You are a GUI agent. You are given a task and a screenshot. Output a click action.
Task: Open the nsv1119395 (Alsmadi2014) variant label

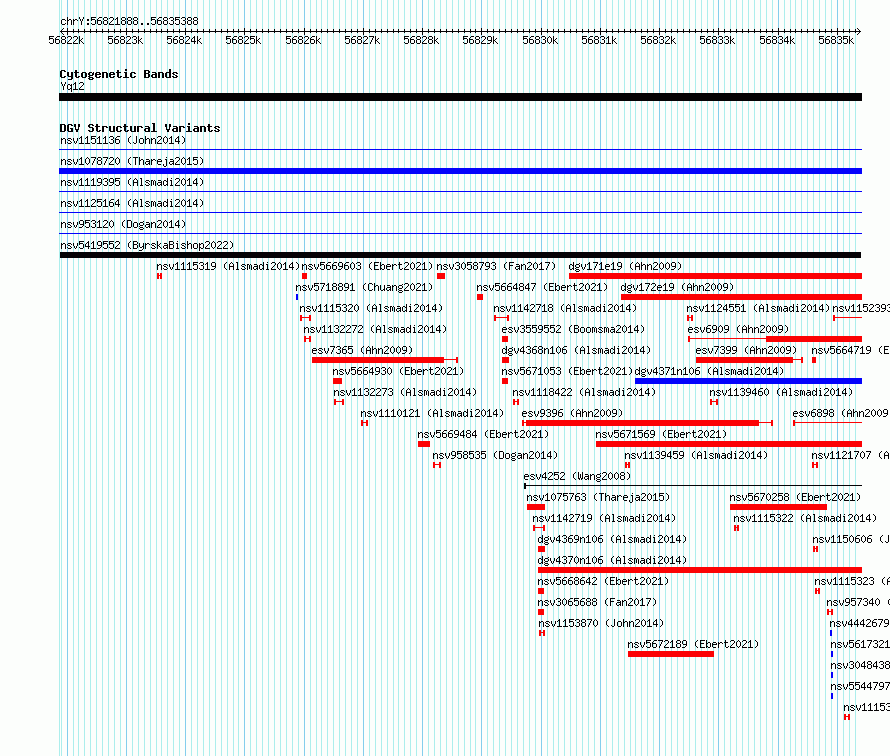(x=132, y=182)
